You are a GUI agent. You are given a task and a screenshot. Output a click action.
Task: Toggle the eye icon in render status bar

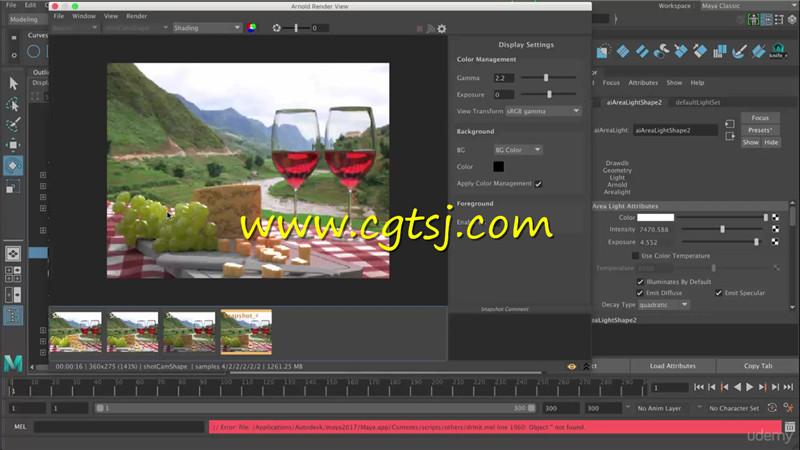[x=572, y=366]
